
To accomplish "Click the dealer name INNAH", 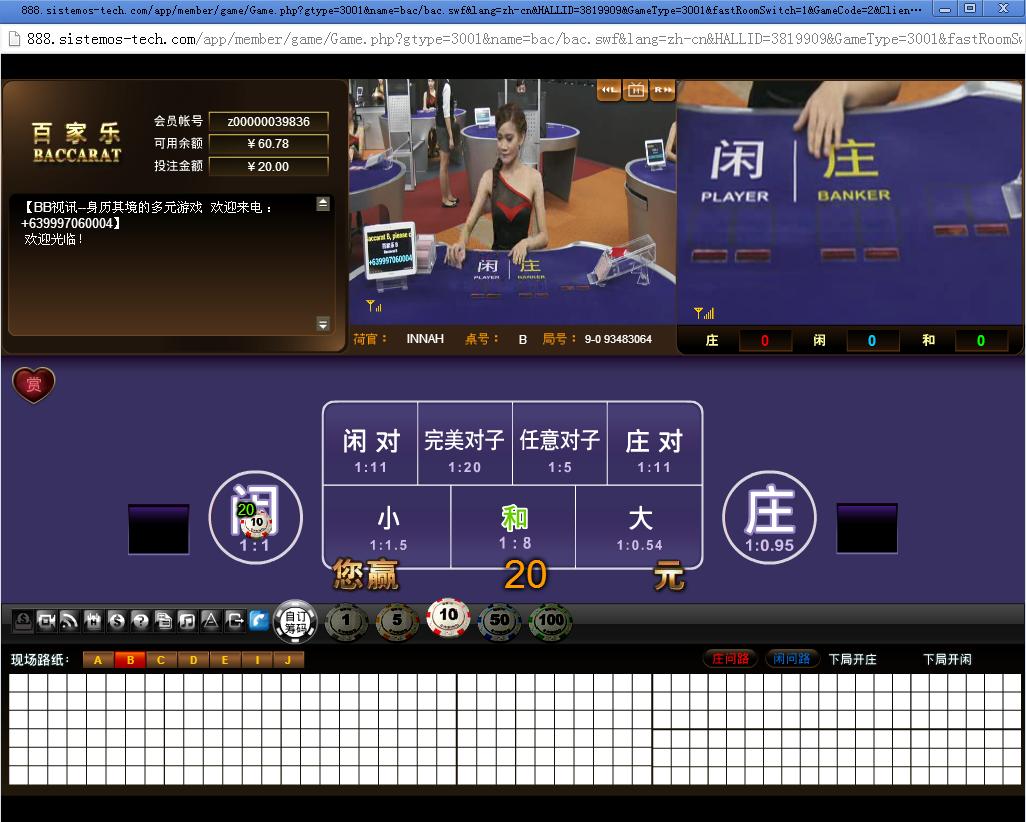I will click(x=425, y=339).
